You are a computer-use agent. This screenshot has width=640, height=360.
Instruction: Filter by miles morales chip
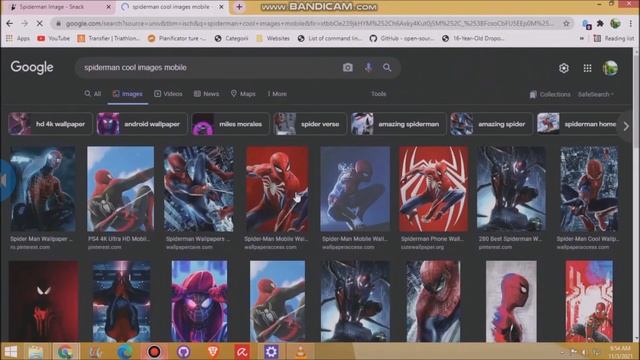231,124
